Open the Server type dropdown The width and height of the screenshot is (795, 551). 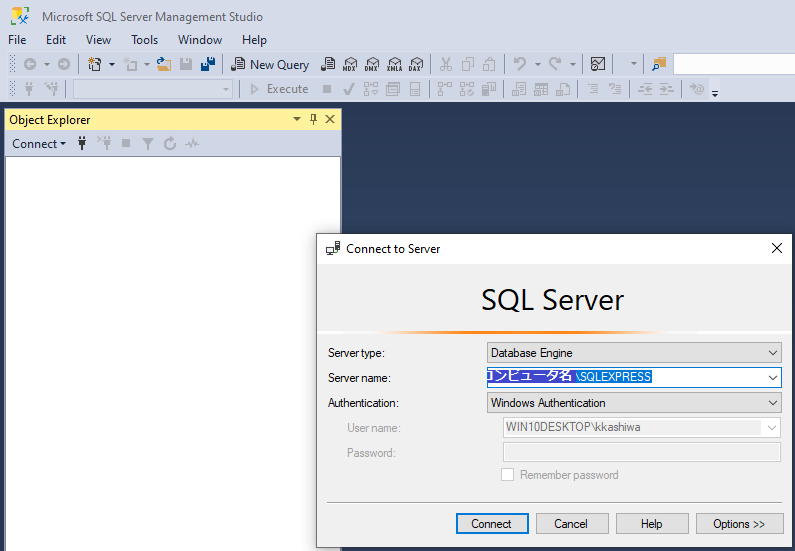click(772, 353)
